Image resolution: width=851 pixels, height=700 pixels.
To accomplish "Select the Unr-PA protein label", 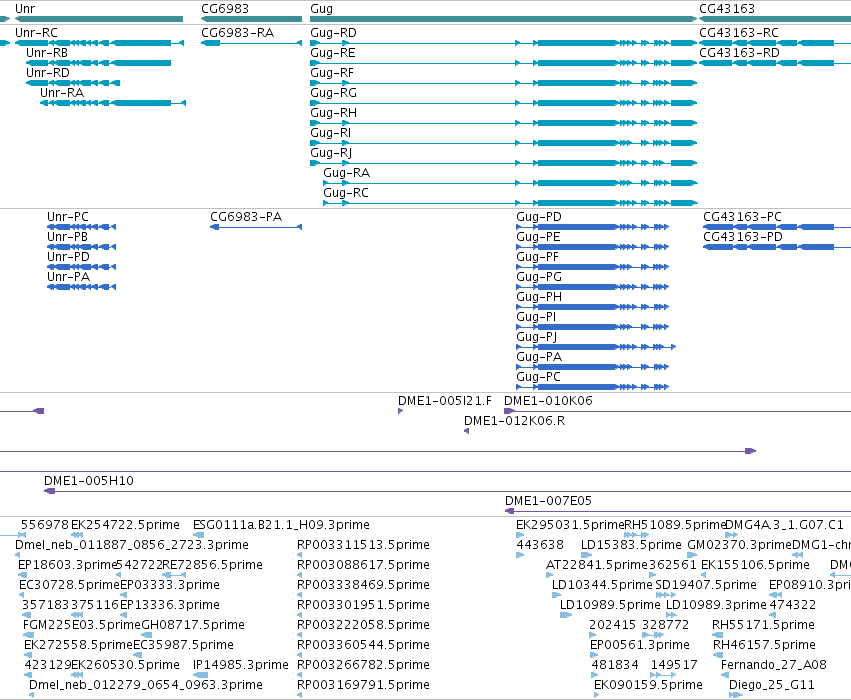I will click(68, 277).
